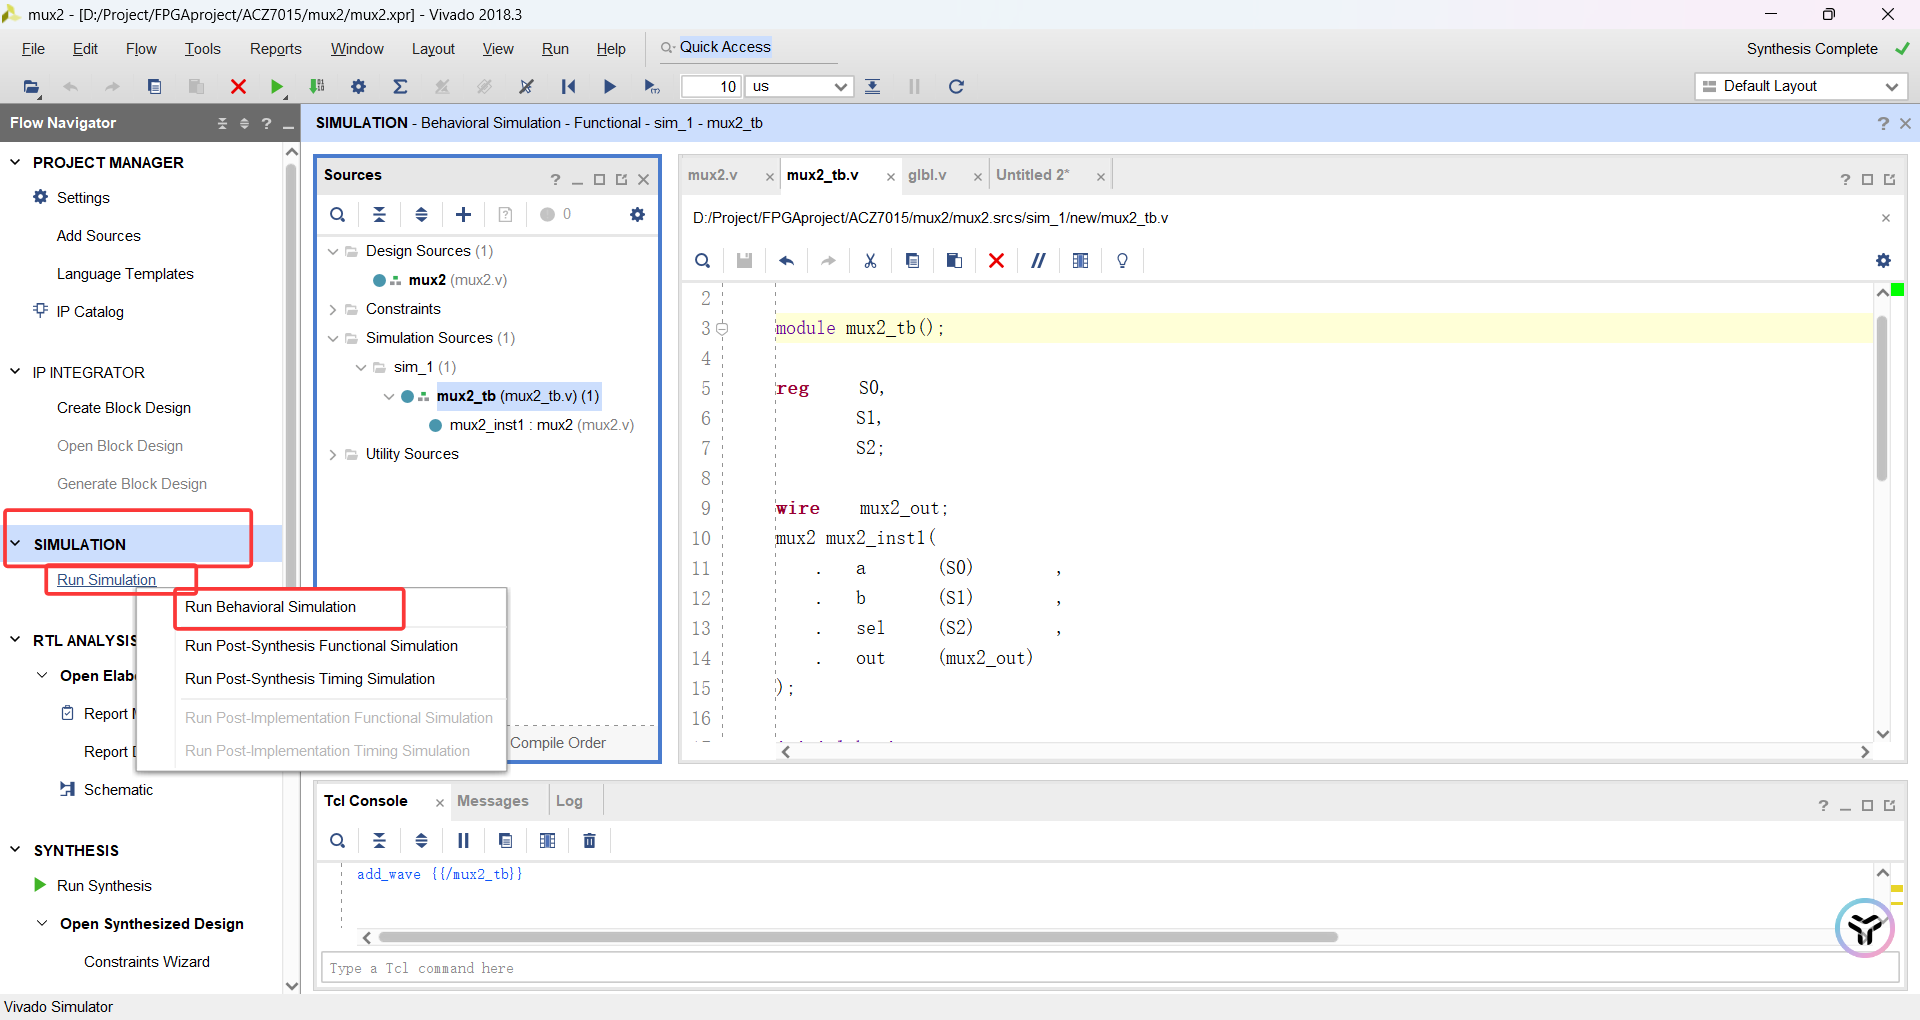Click Create Block Design

pyautogui.click(x=124, y=408)
